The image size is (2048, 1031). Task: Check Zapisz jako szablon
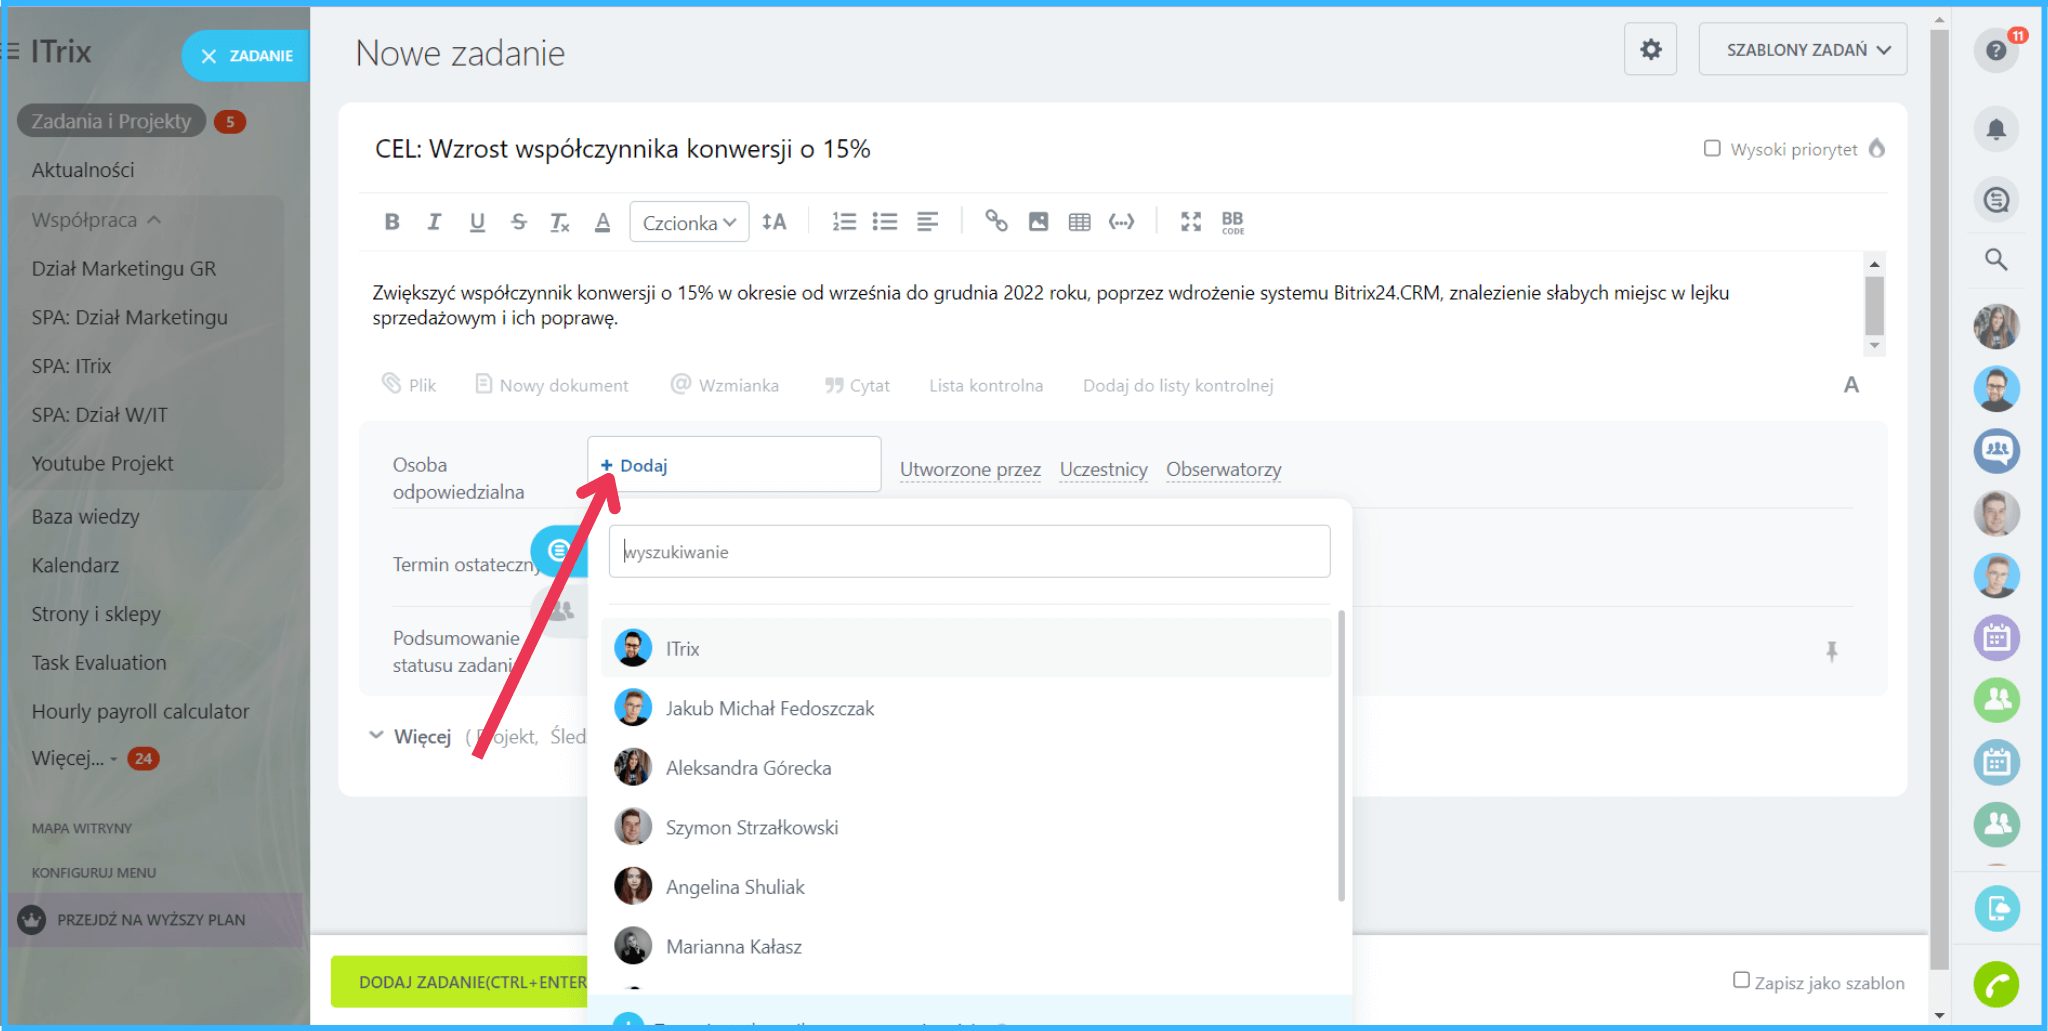(x=1741, y=980)
